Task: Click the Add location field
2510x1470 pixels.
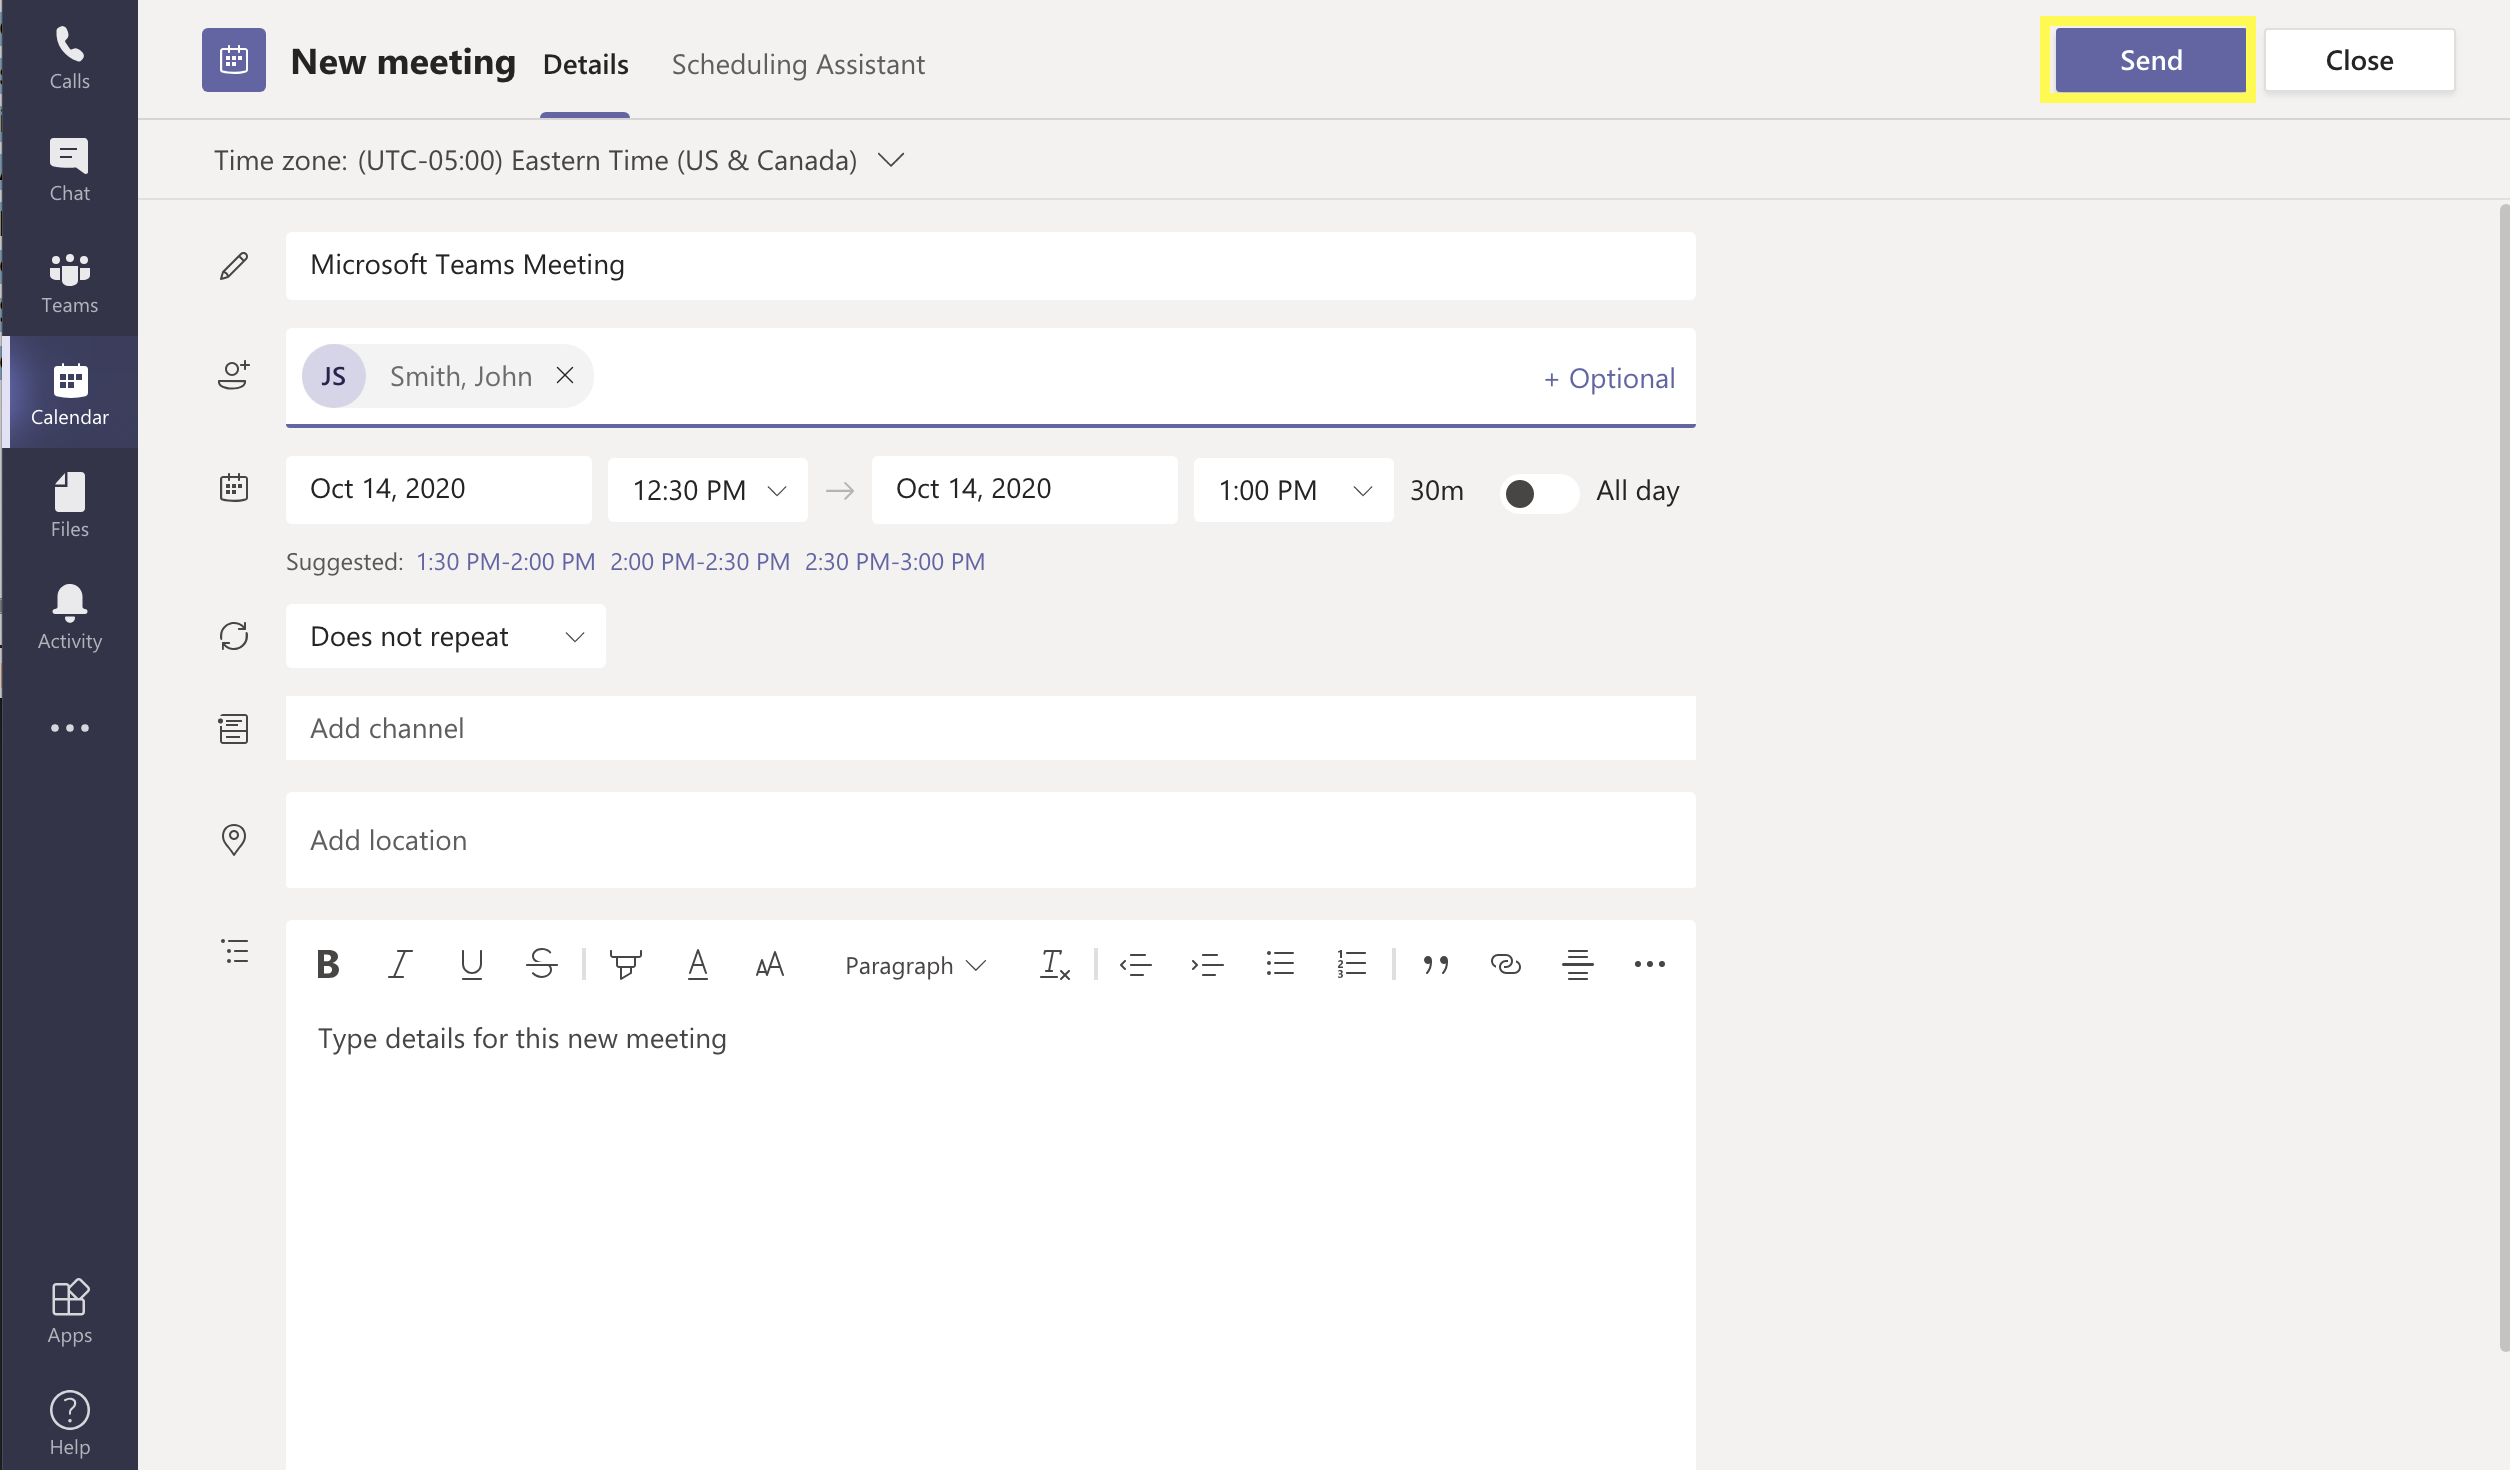Action: click(989, 840)
